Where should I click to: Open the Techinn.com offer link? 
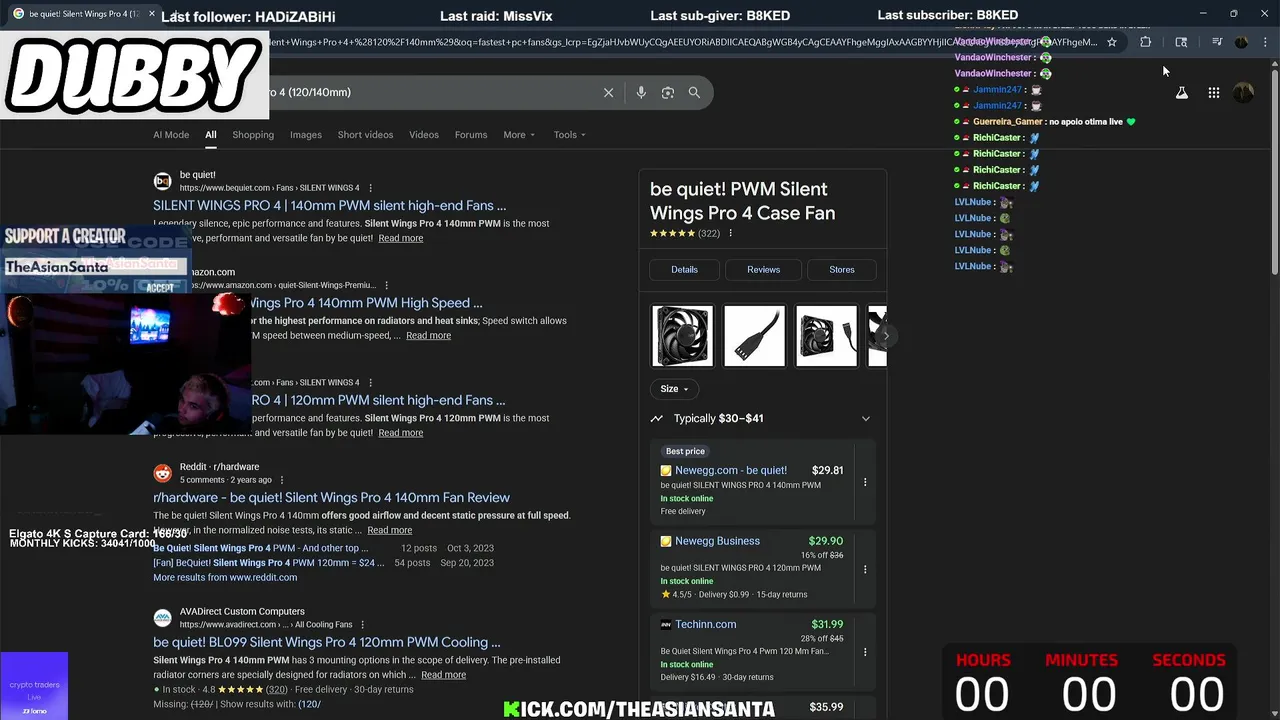pyautogui.click(x=706, y=624)
